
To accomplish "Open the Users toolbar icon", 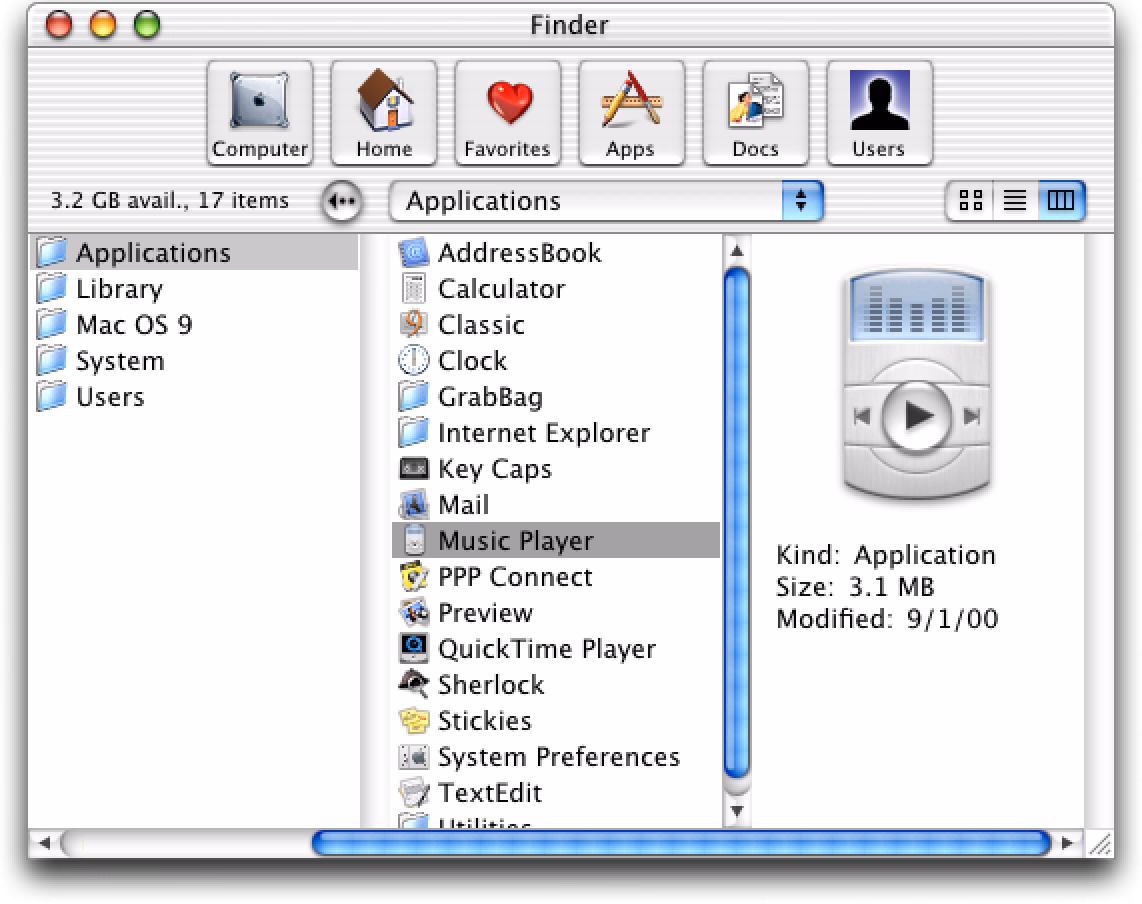I will 879,112.
